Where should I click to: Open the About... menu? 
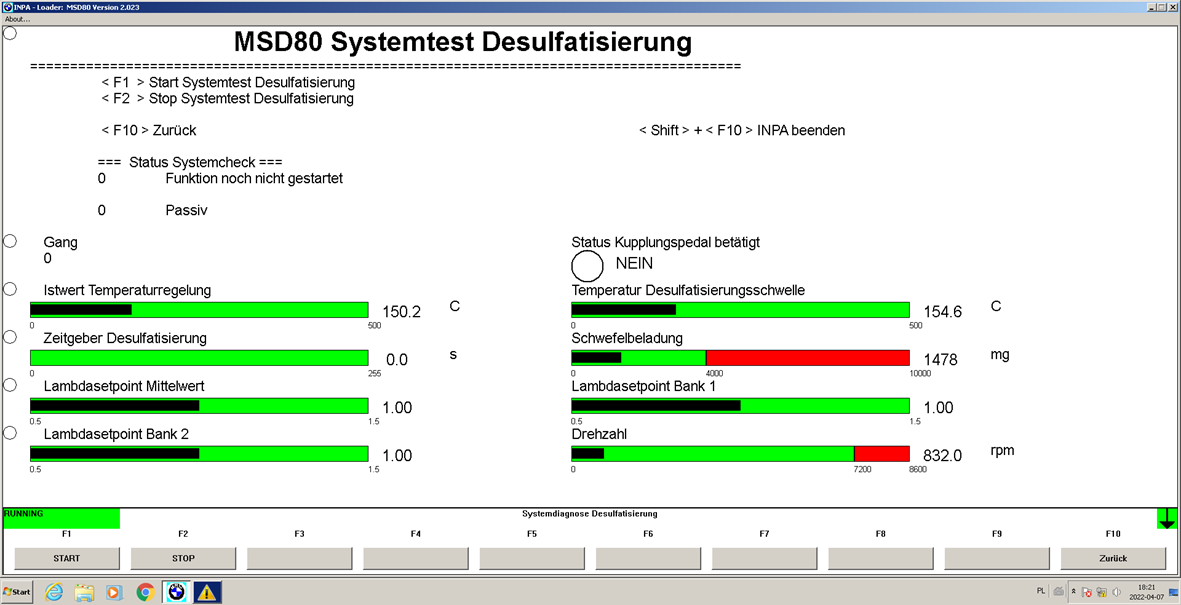coord(17,19)
